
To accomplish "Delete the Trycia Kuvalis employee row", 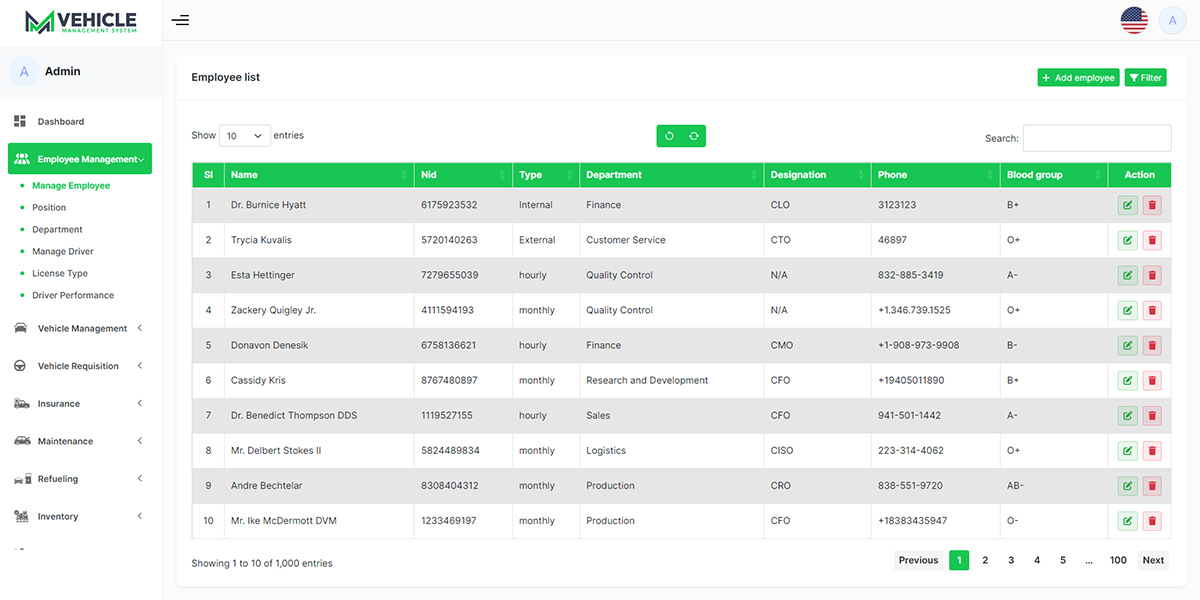I will [x=1152, y=240].
